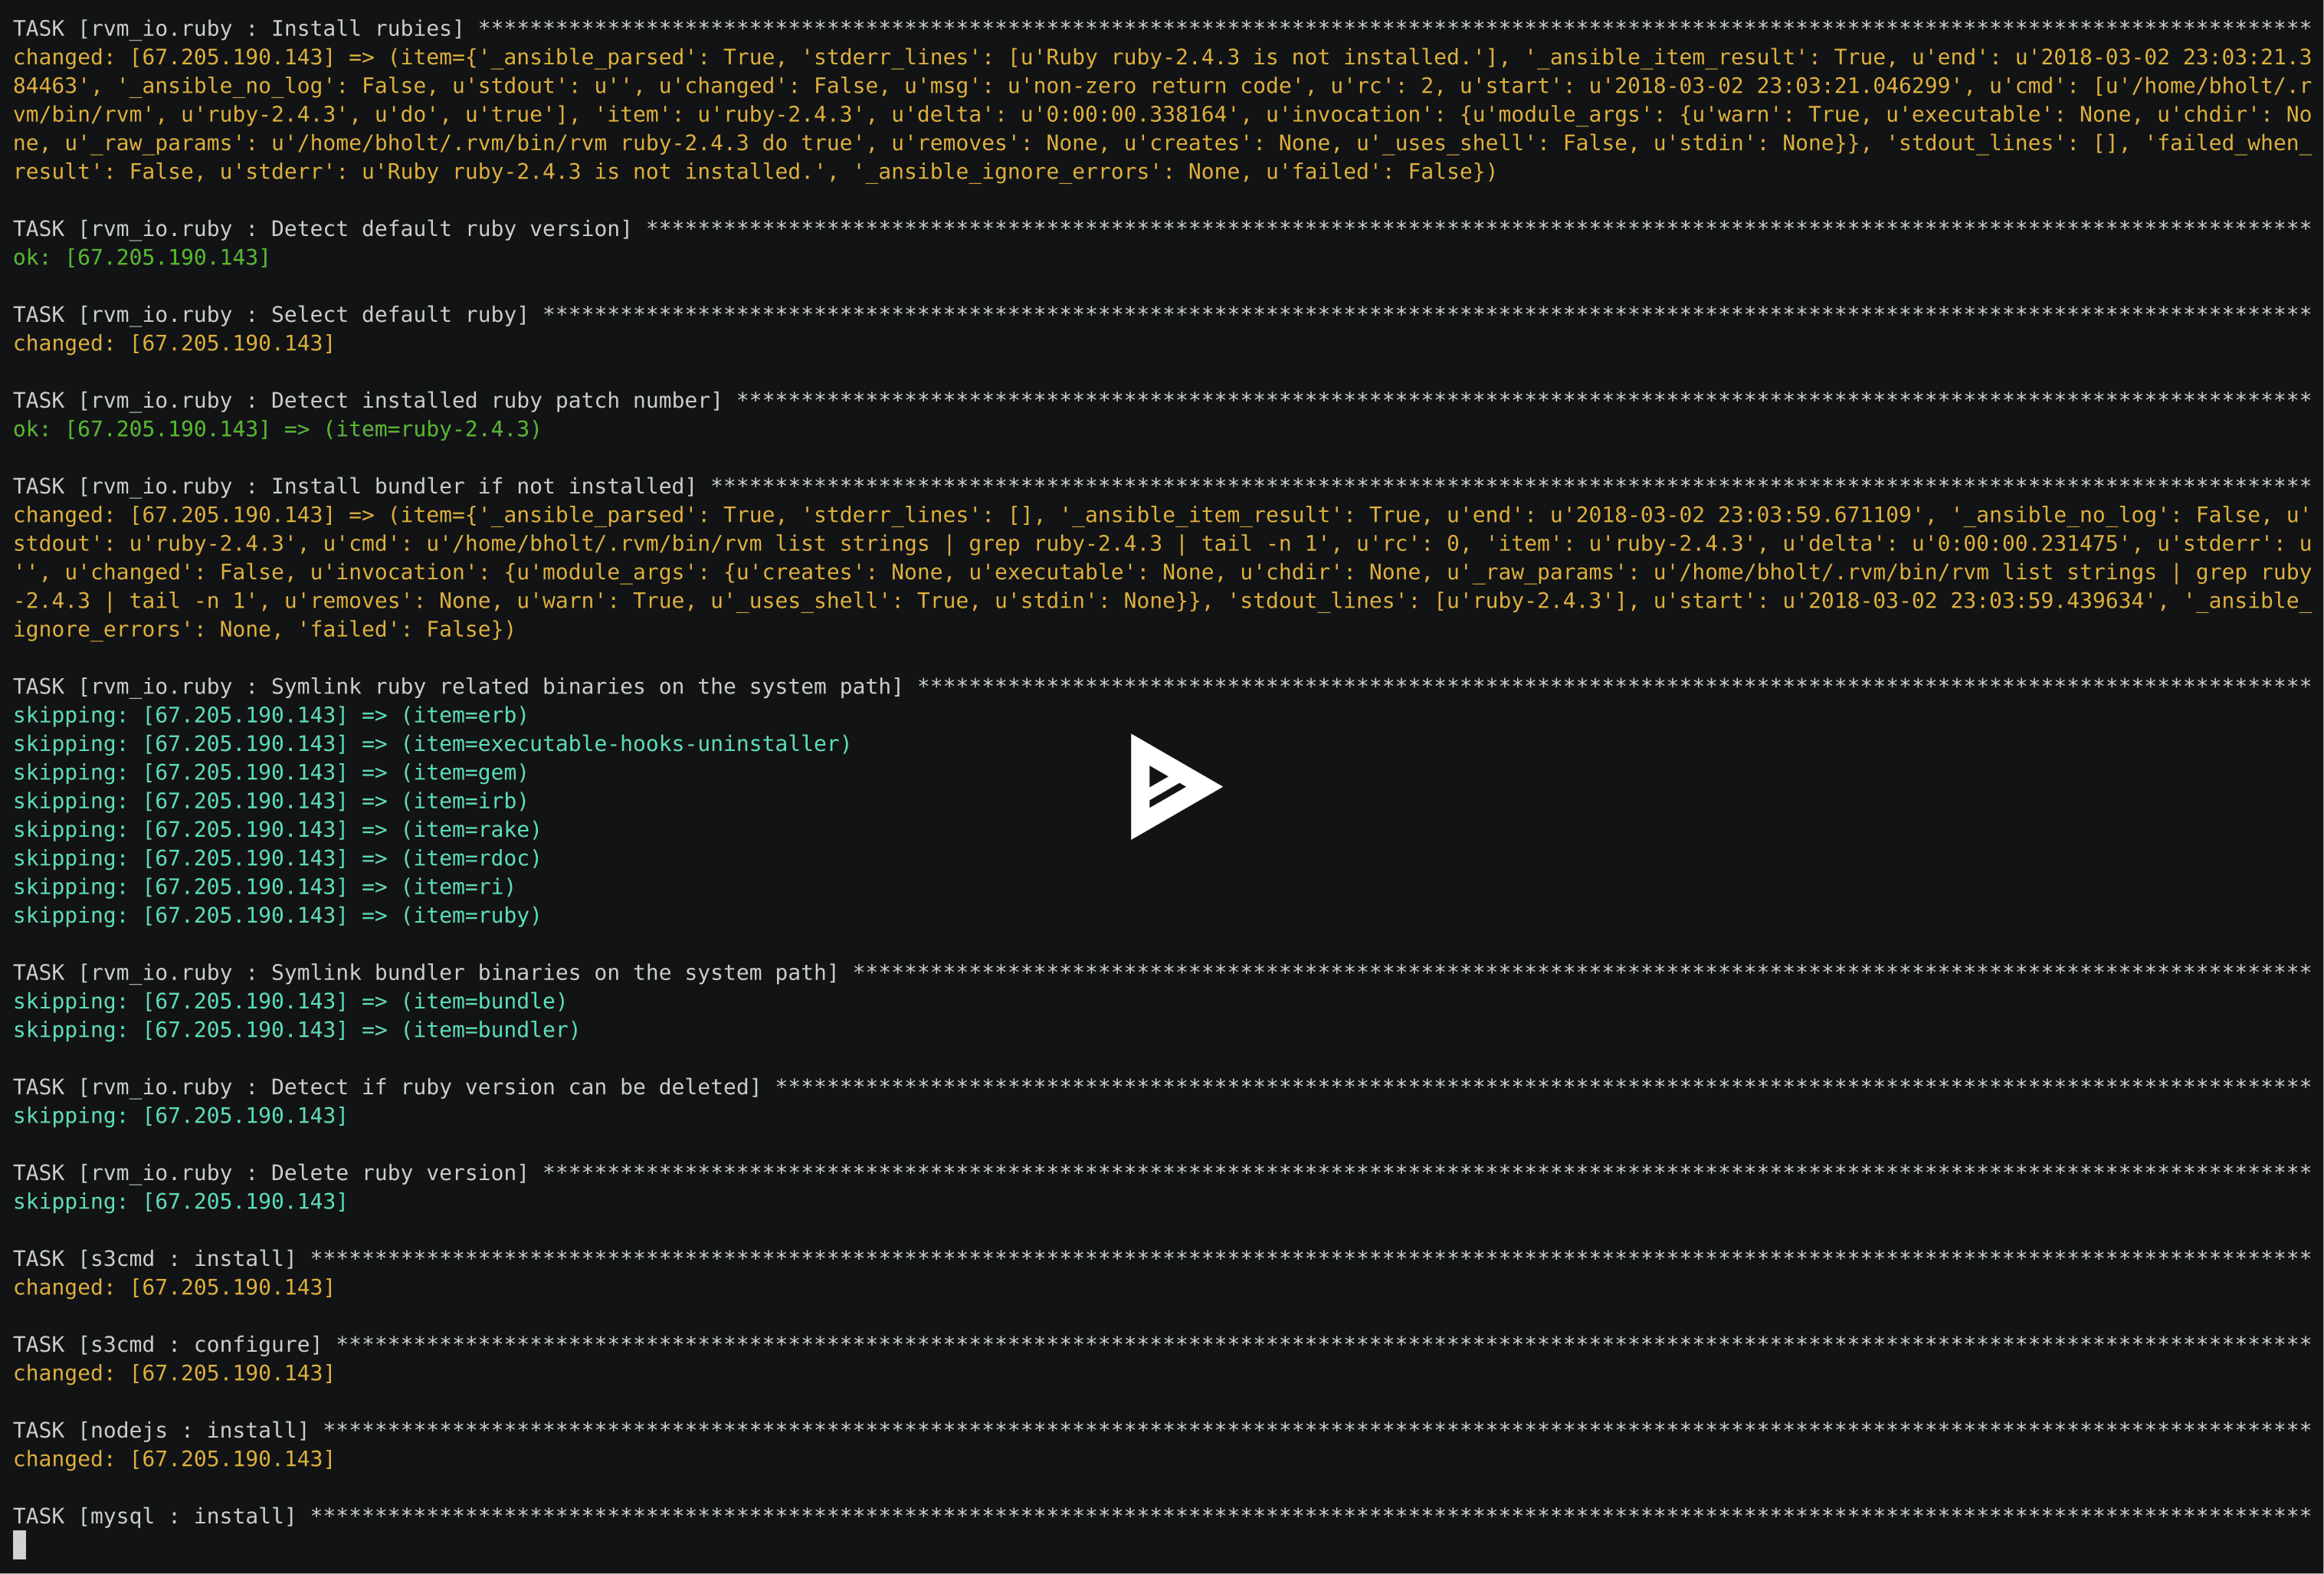
Task: Click the skipping line for item=bundle
Action: pos(290,1001)
